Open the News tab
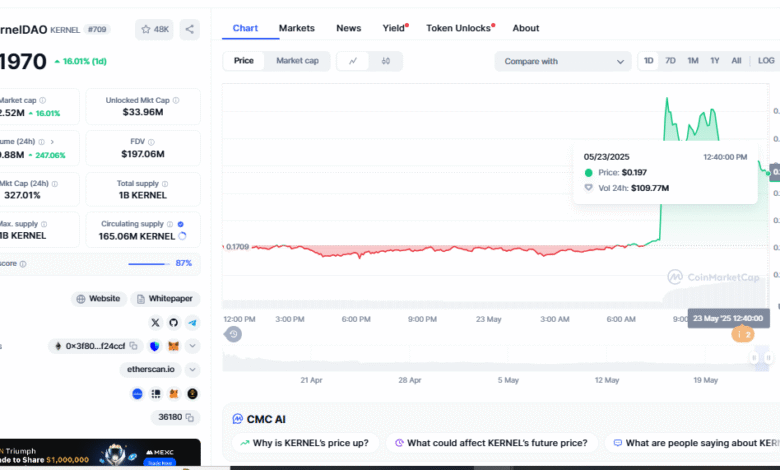Image resolution: width=780 pixels, height=470 pixels. (x=348, y=28)
